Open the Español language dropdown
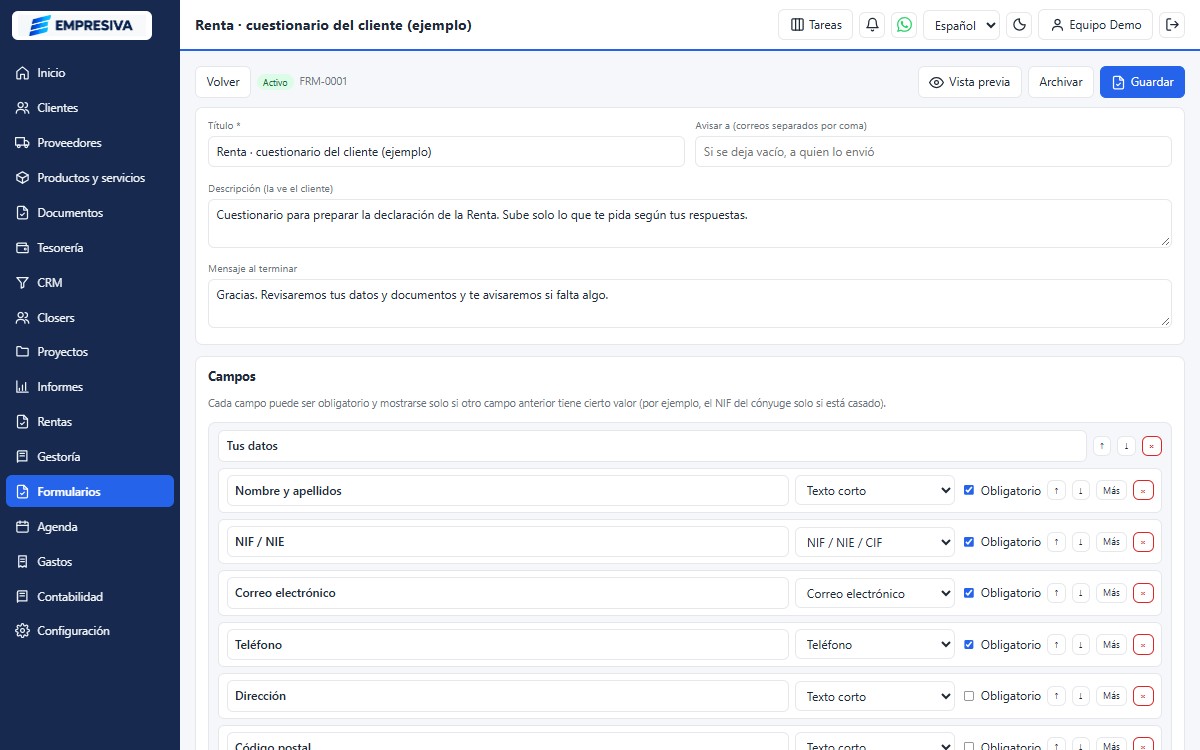Screen dimensions: 1200x750 [961, 25]
